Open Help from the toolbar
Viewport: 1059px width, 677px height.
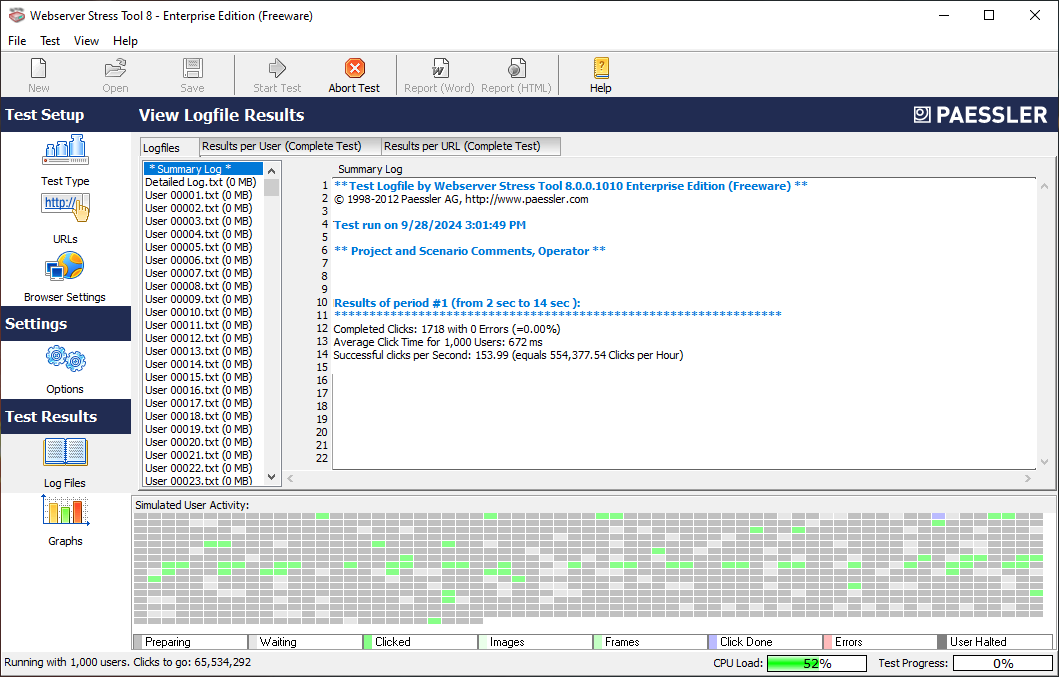(x=600, y=72)
